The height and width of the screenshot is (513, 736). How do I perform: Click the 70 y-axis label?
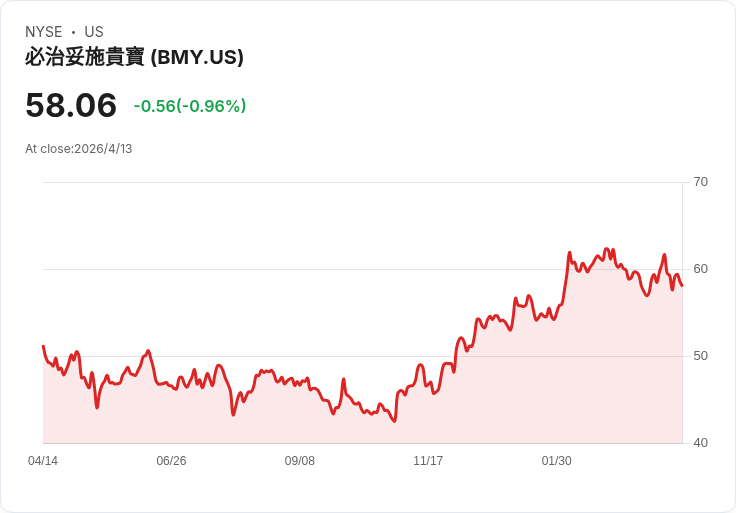pyautogui.click(x=700, y=182)
